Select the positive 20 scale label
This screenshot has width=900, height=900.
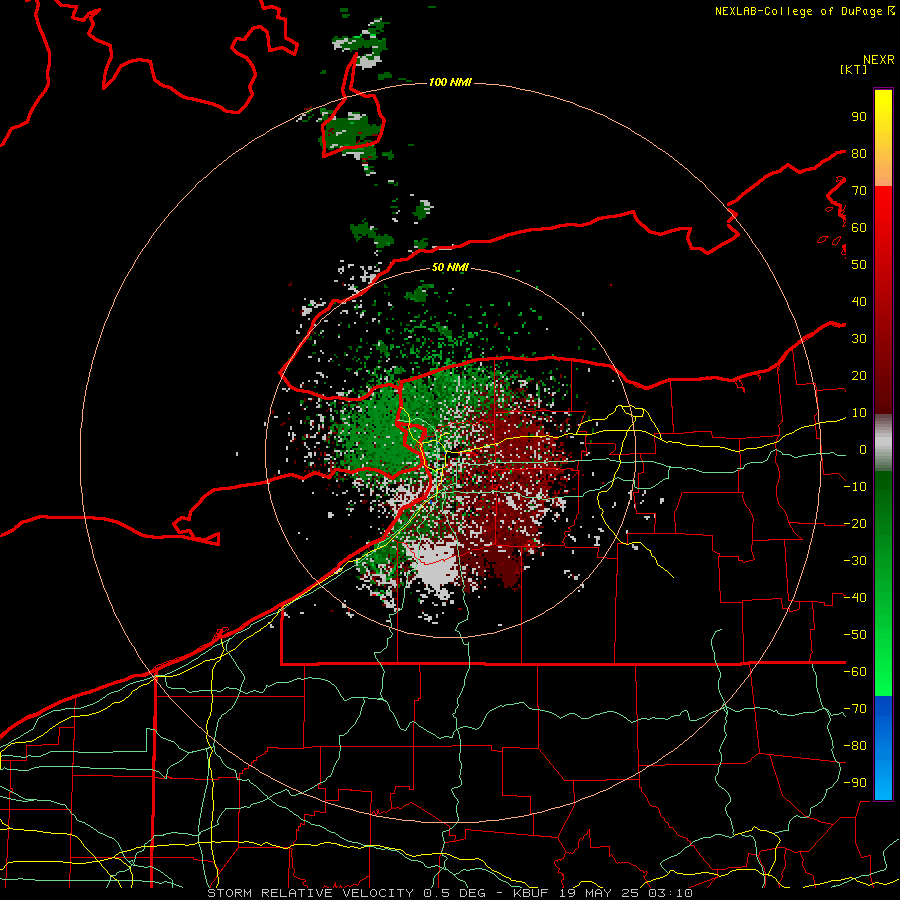point(859,375)
